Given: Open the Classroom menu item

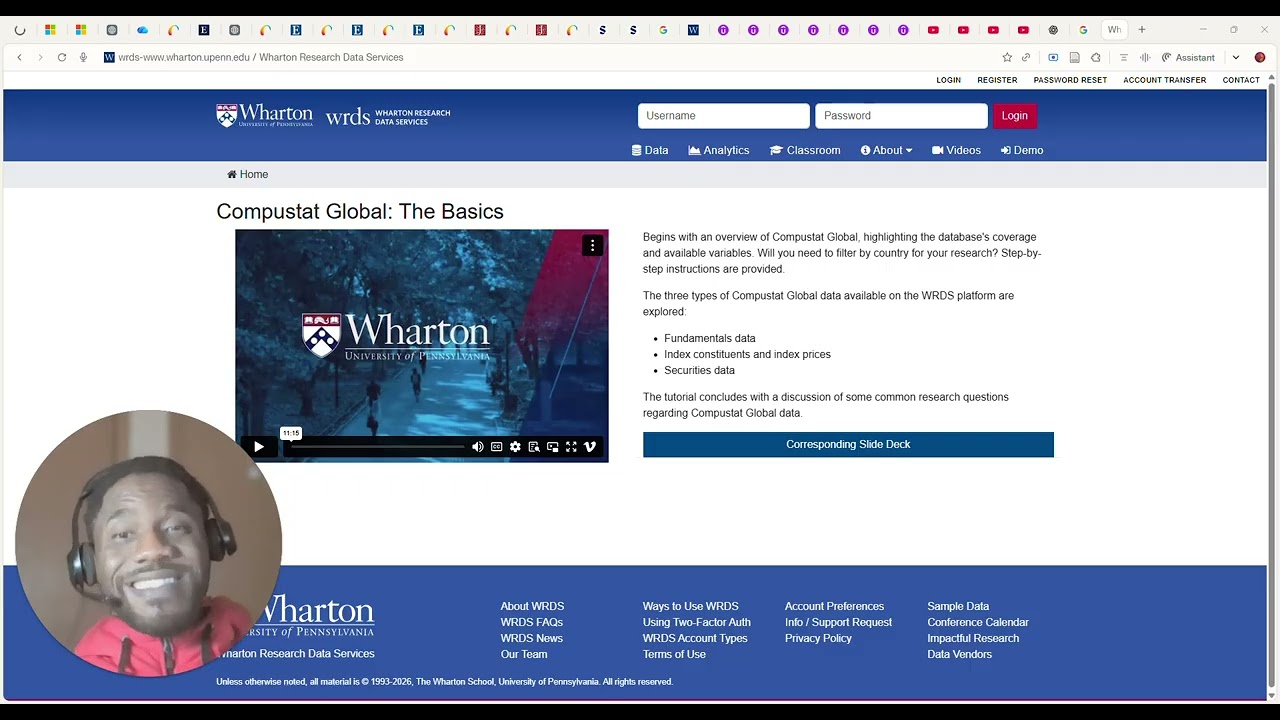Looking at the screenshot, I should pyautogui.click(x=805, y=150).
